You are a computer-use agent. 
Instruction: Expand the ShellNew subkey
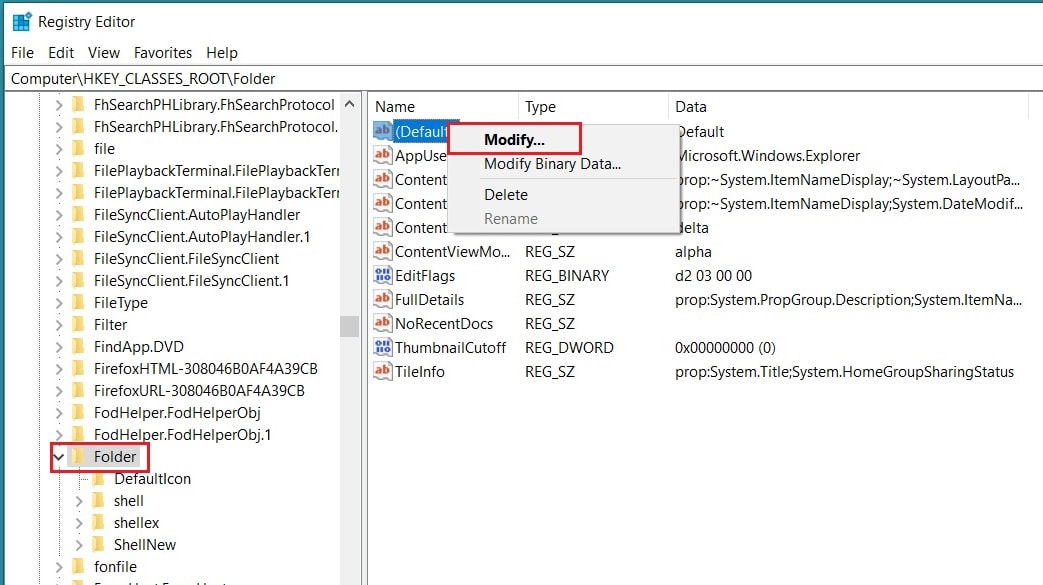tap(78, 544)
